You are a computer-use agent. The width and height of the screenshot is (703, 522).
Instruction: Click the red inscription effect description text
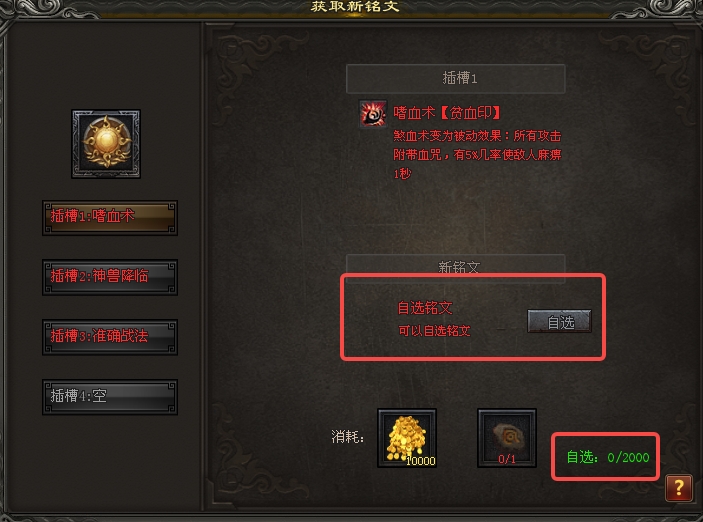pos(477,155)
